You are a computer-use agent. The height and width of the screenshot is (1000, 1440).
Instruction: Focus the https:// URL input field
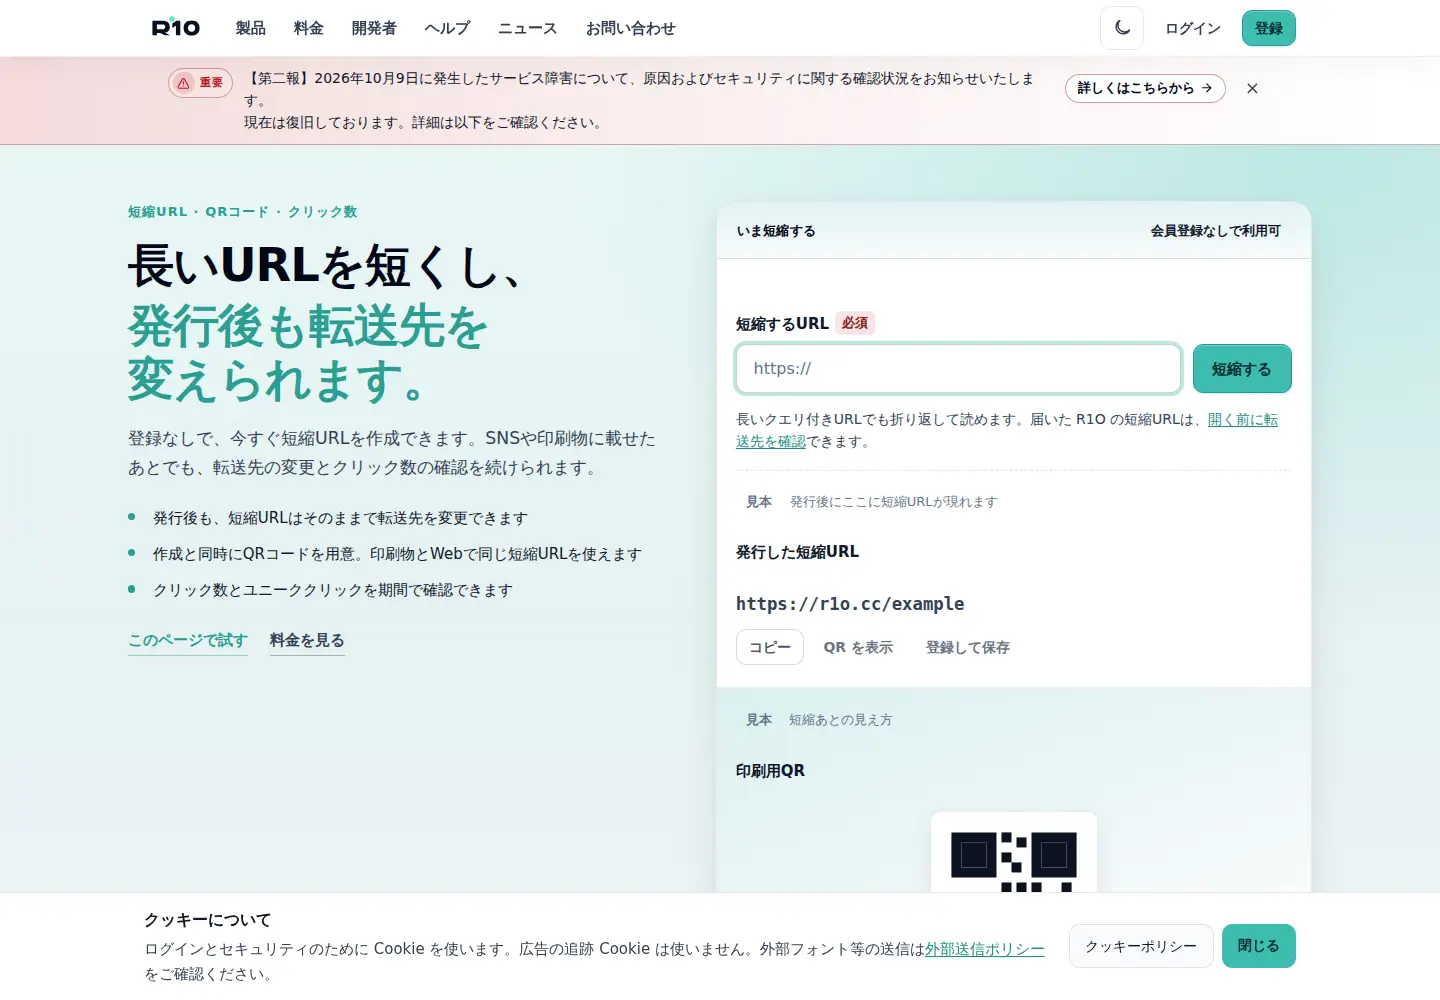pyautogui.click(x=958, y=369)
